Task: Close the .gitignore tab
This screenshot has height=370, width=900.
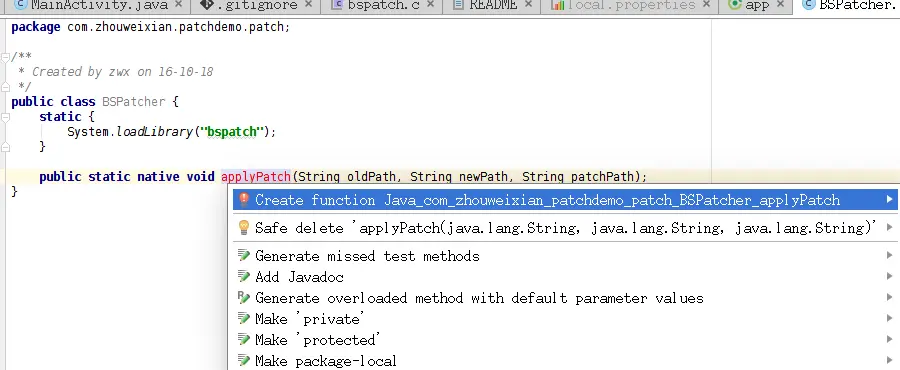Action: [309, 5]
